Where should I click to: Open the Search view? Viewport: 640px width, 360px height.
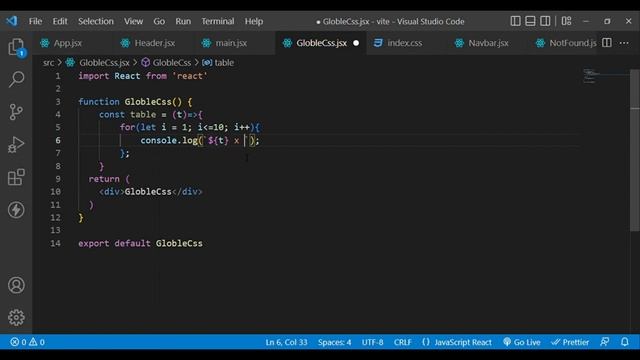16,79
